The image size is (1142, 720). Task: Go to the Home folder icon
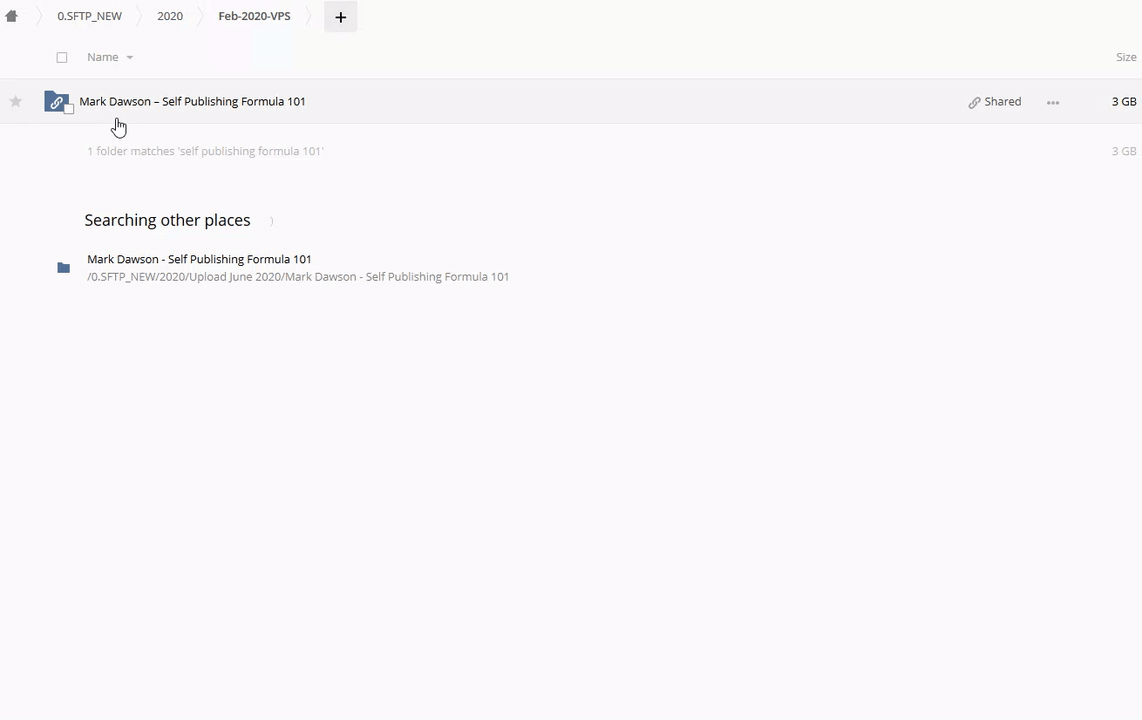coord(11,16)
